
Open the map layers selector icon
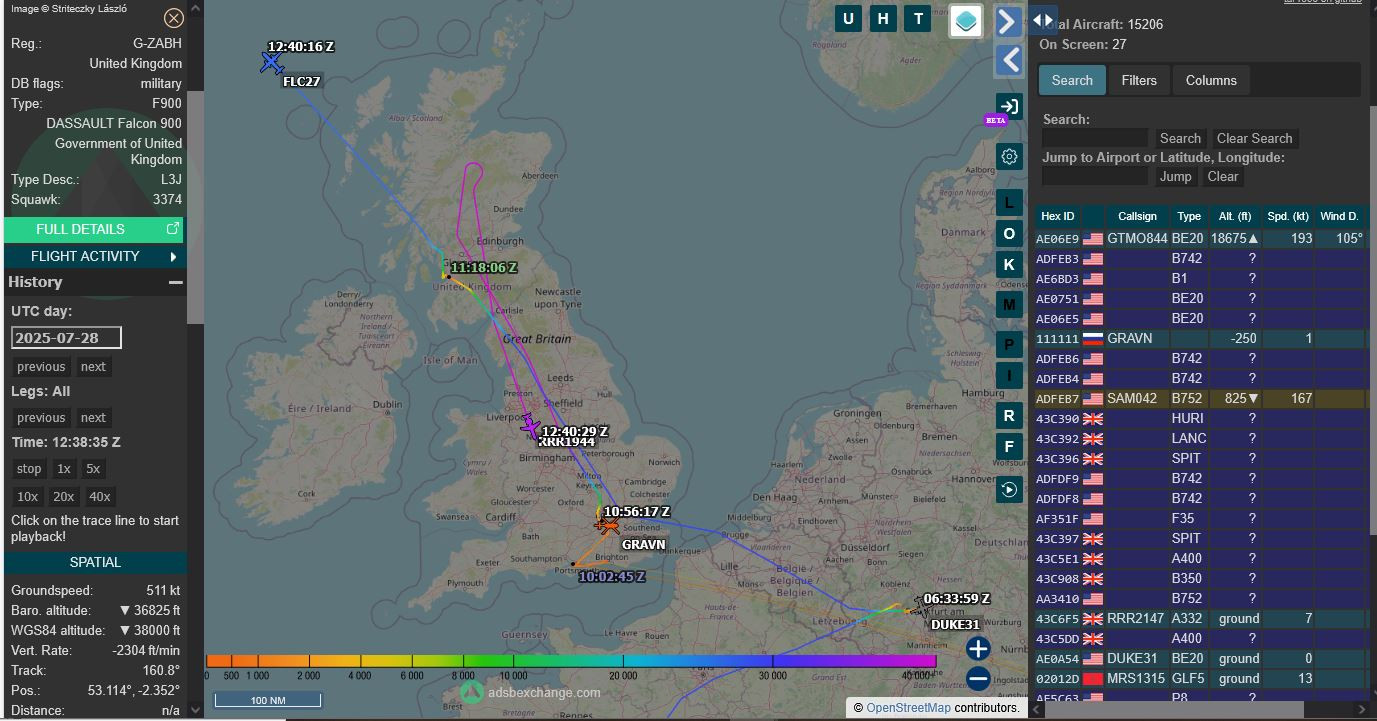(966, 20)
